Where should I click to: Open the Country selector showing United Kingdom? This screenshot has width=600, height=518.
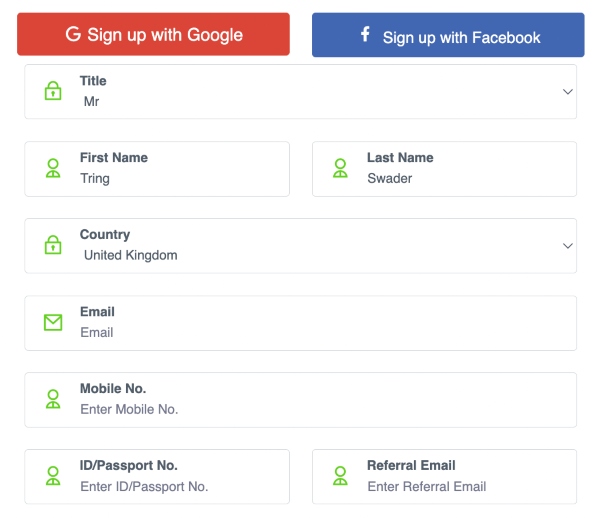[x=300, y=246]
